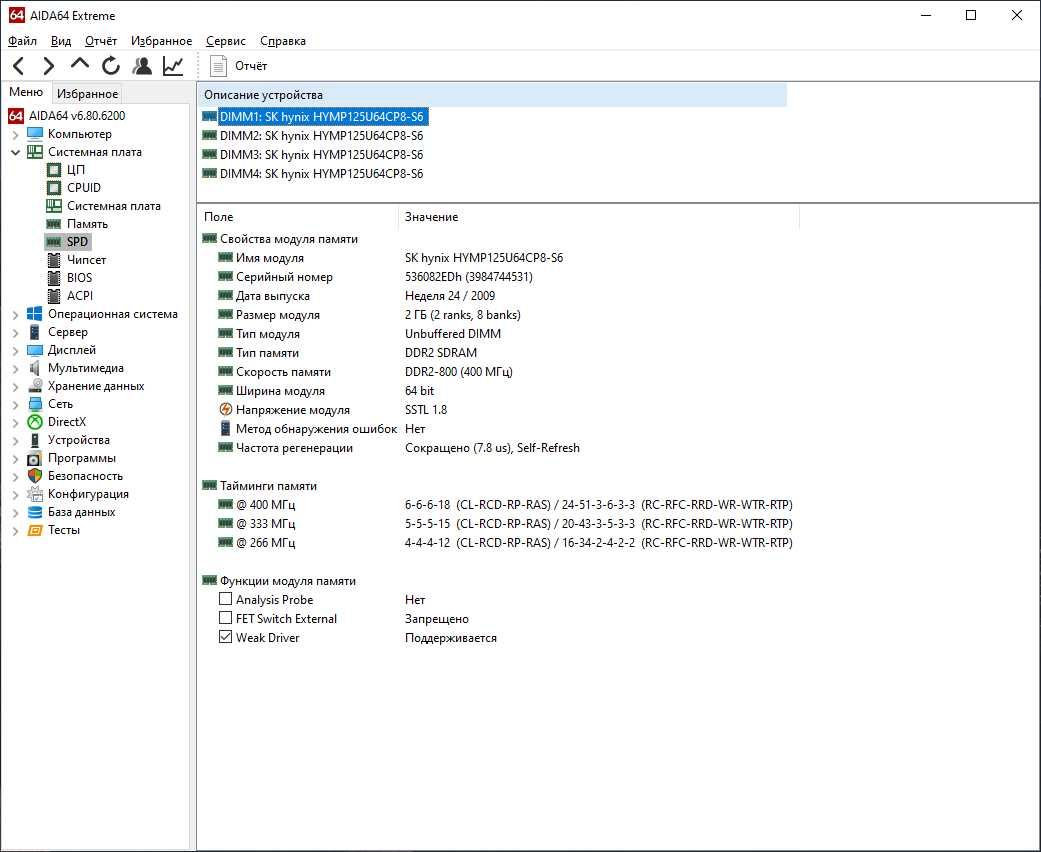This screenshot has height=852, width=1041.
Task: Click the Скорость памяти value DDR2-800 (400 МГц)
Action: tap(459, 372)
